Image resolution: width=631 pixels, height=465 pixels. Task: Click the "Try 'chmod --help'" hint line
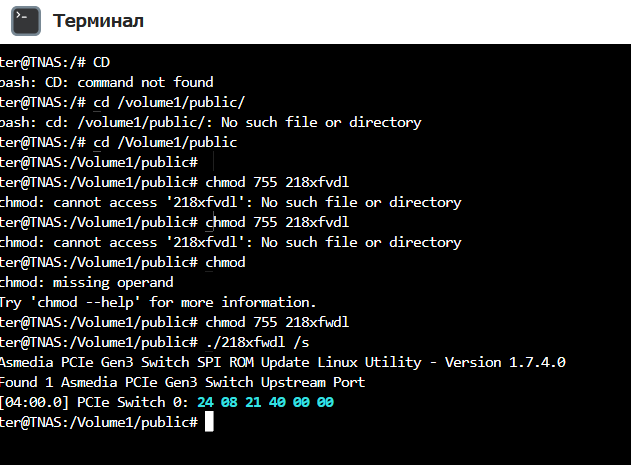pyautogui.click(x=158, y=302)
